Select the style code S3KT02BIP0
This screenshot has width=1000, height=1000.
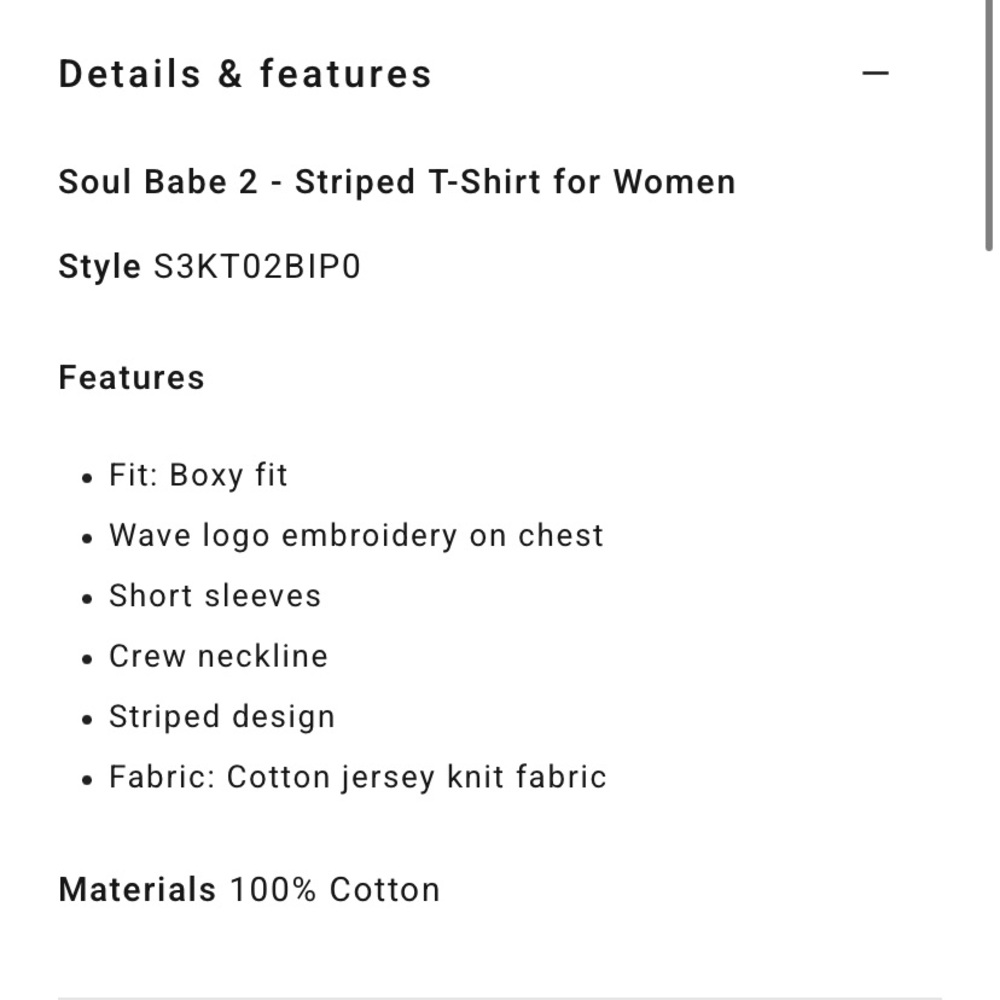point(257,266)
